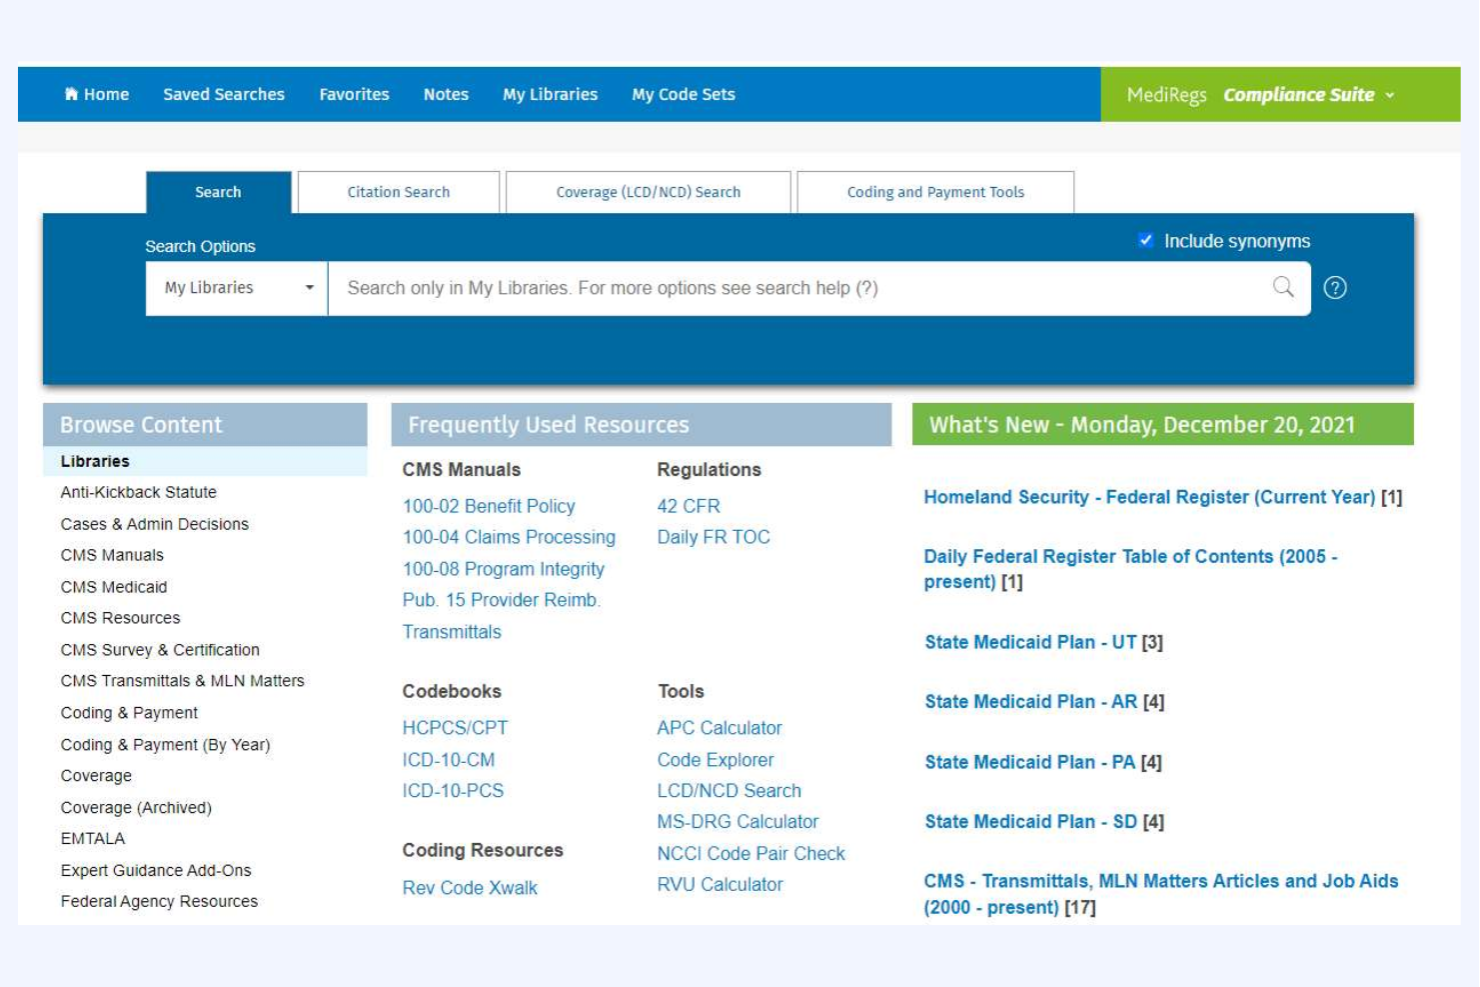Screen dimensions: 1480x987
Task: Uncheck the Include synonyms checkbox
Action: point(1144,240)
